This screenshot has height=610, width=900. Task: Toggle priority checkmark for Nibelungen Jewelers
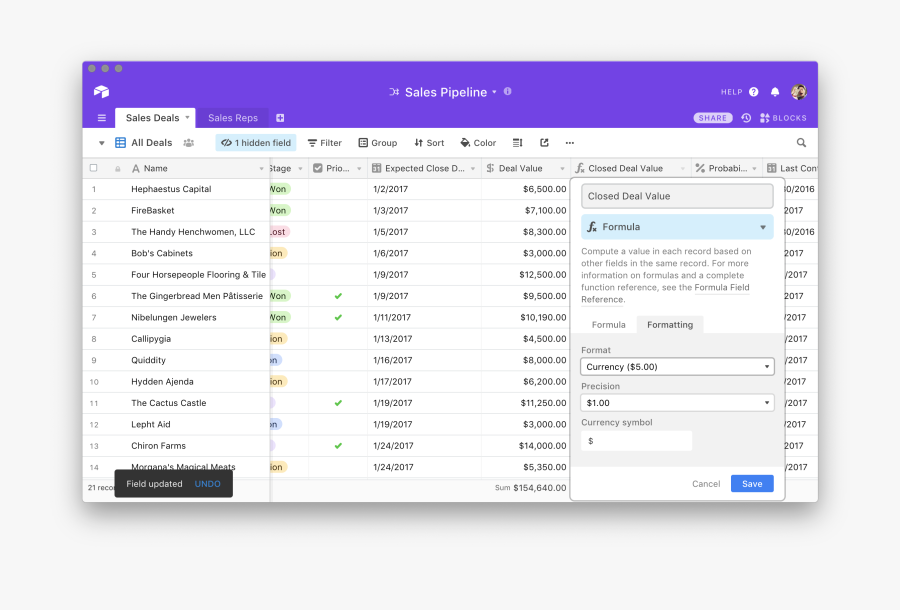pyautogui.click(x=338, y=318)
